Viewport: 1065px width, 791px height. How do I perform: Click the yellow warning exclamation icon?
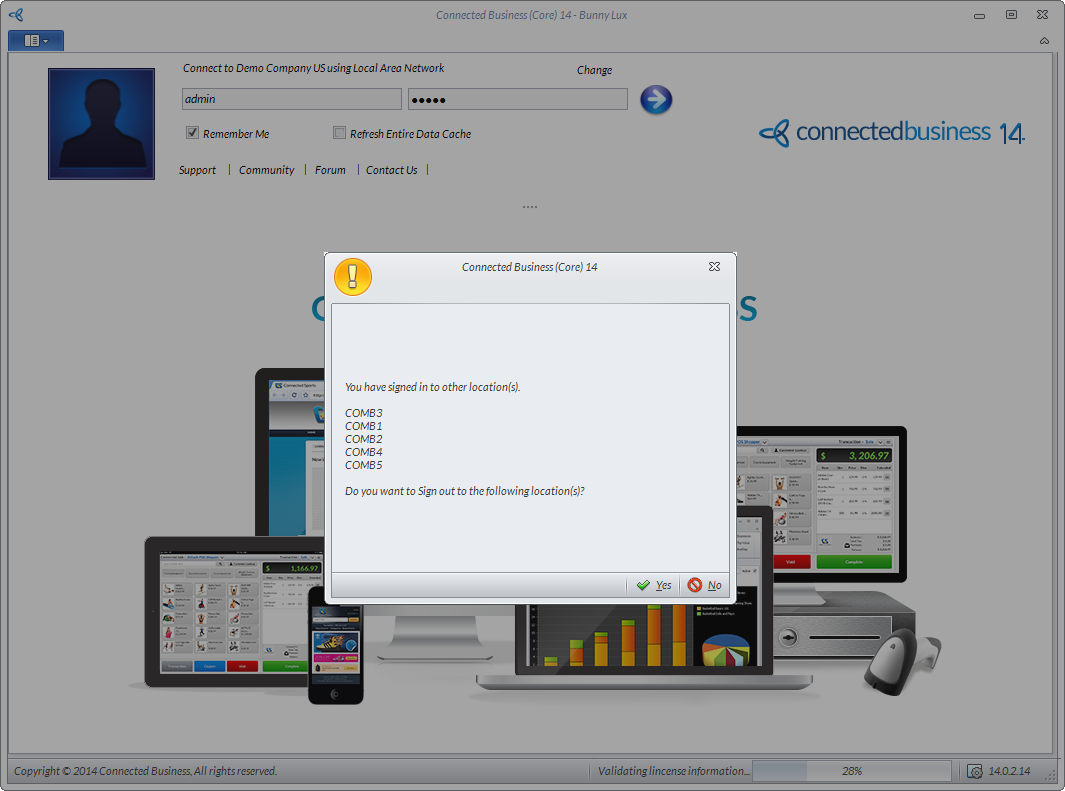353,277
